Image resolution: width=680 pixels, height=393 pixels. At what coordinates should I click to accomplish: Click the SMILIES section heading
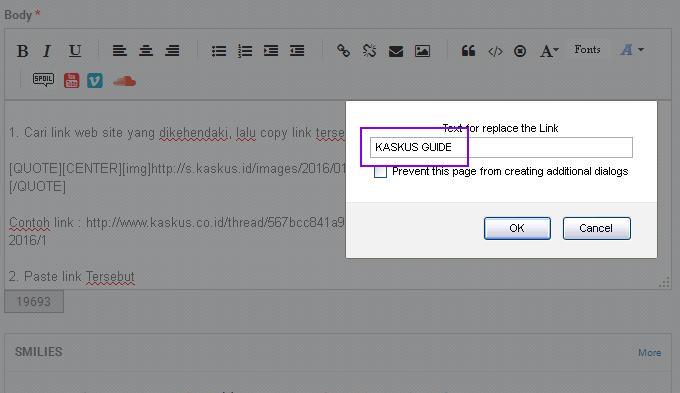(39, 352)
